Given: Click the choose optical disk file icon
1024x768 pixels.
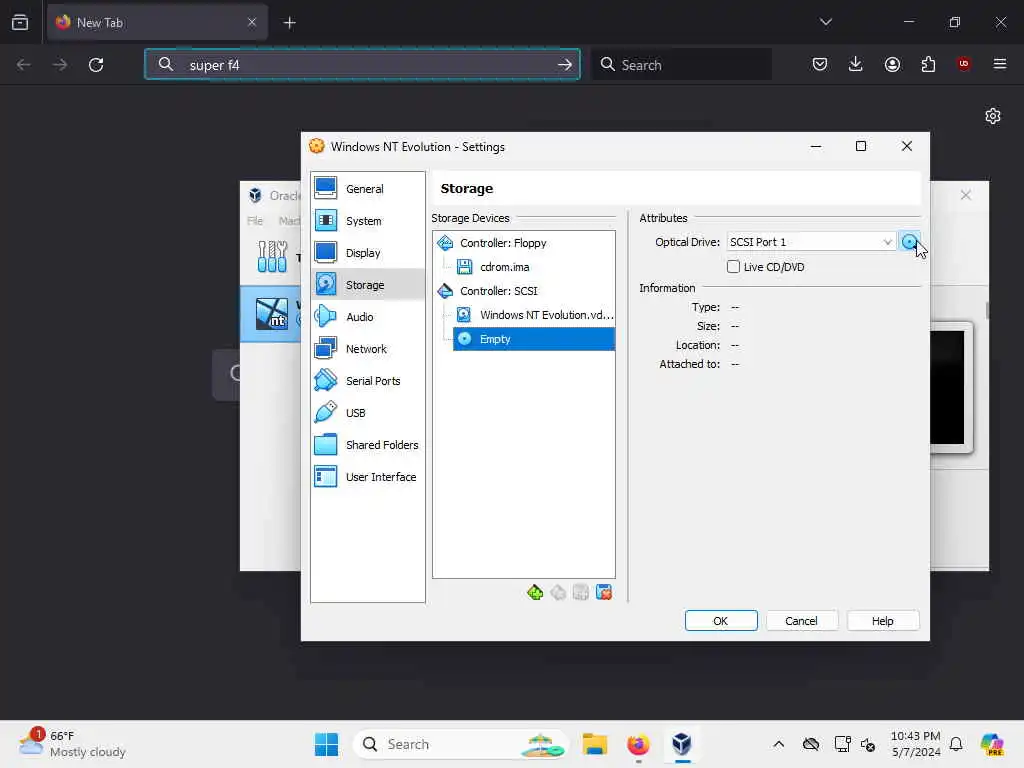Looking at the screenshot, I should tap(909, 242).
